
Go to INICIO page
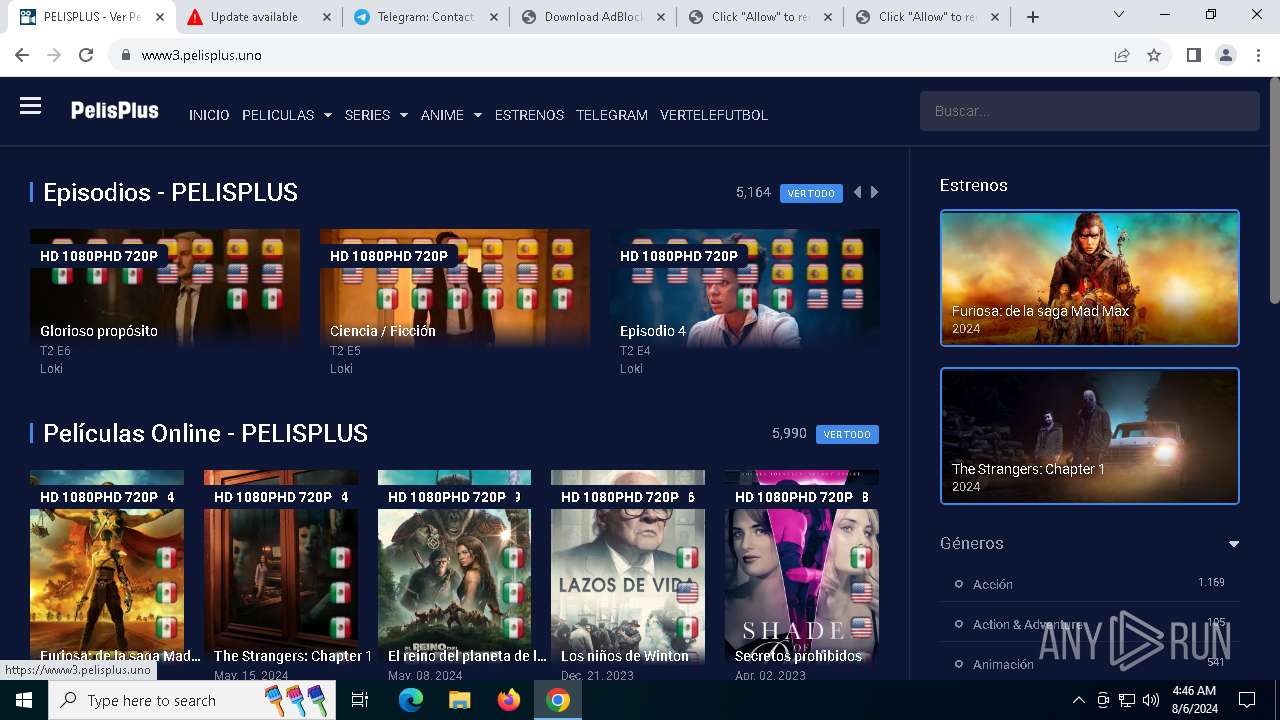coord(209,115)
